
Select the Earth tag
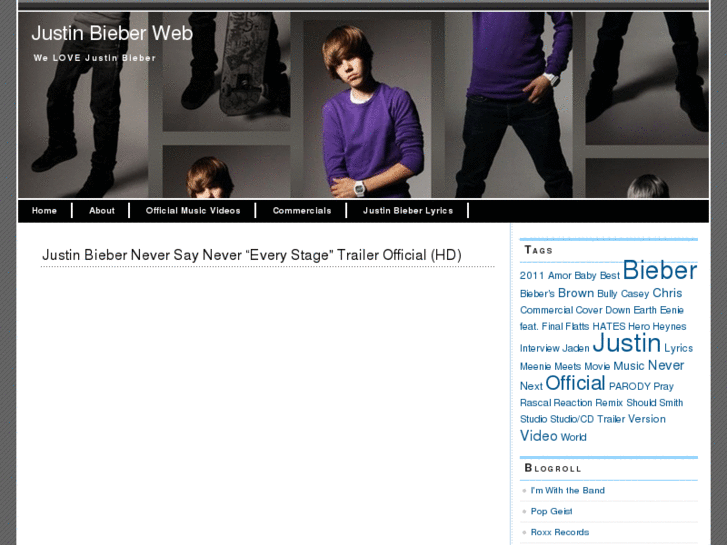(x=645, y=310)
